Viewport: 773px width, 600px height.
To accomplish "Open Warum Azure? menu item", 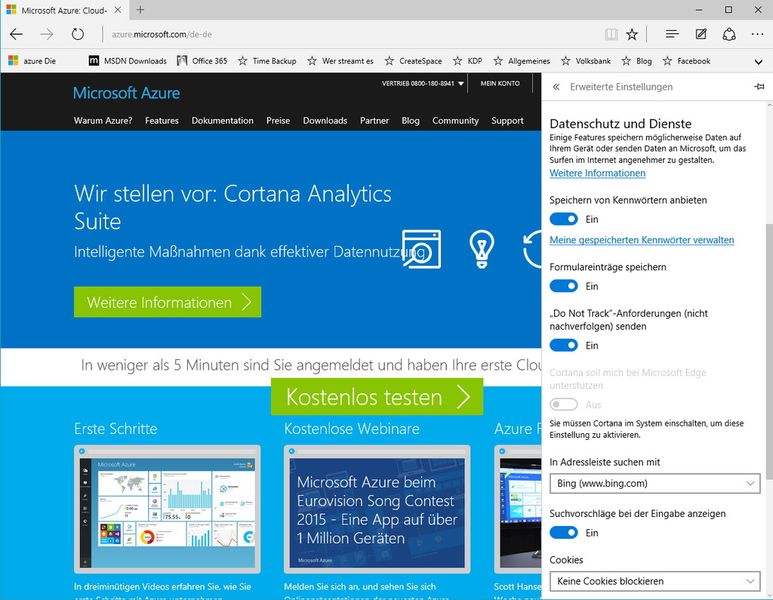I will 103,120.
